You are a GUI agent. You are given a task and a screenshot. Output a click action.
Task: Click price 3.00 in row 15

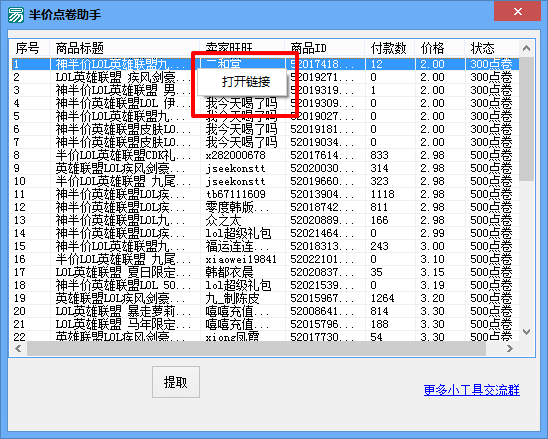click(432, 246)
